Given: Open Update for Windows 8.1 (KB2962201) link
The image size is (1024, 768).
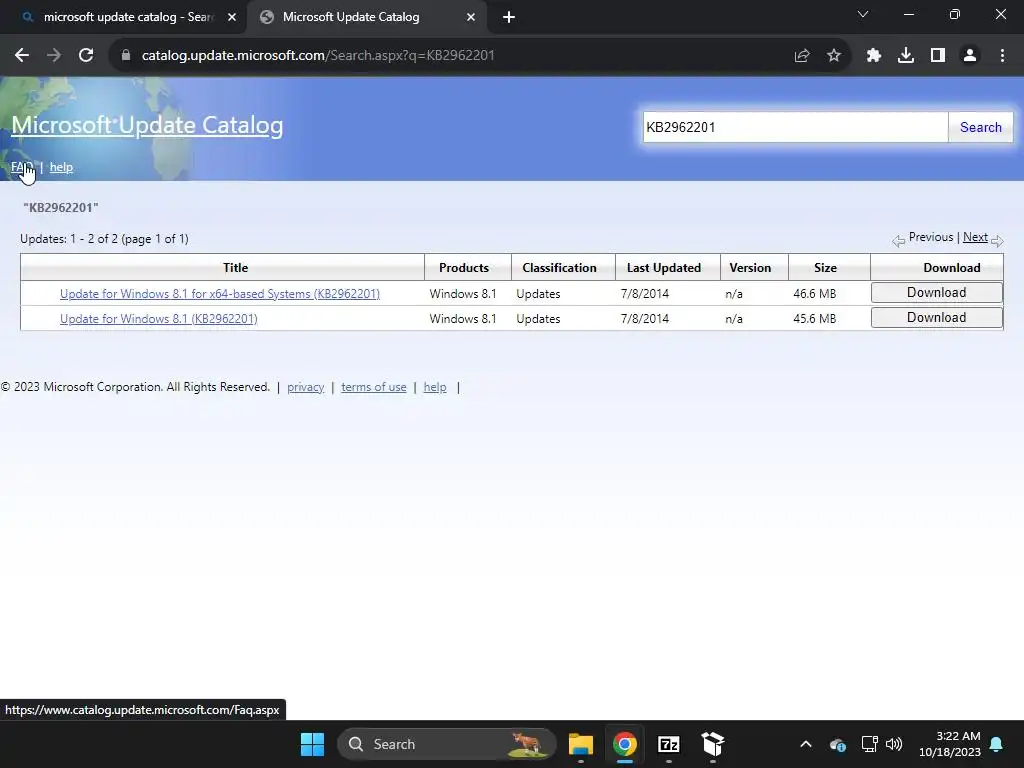Looking at the screenshot, I should coord(159,319).
